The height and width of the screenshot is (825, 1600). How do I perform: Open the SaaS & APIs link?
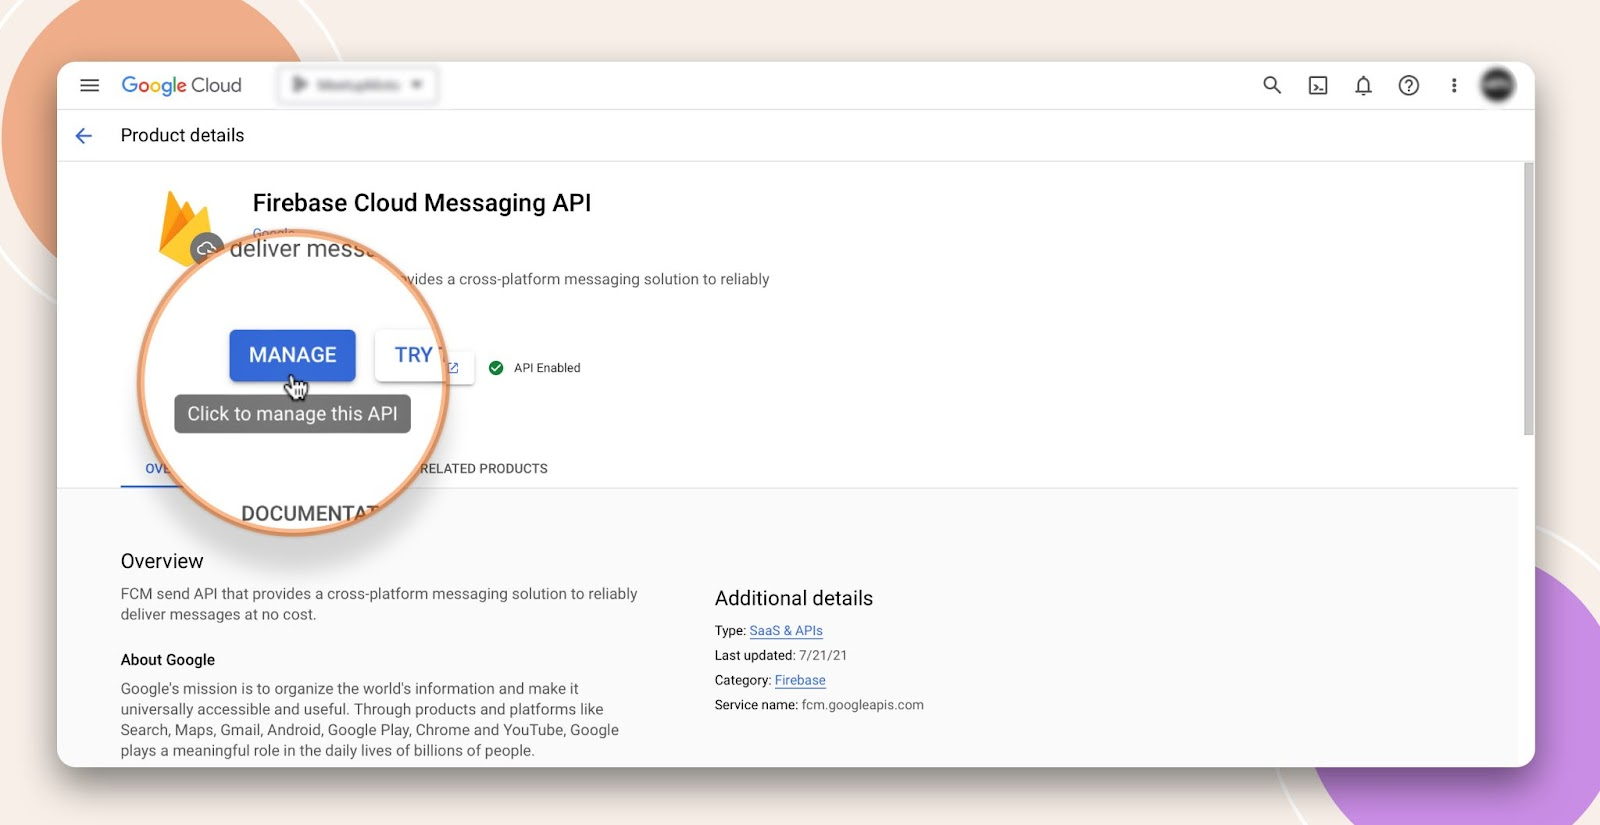[786, 631]
